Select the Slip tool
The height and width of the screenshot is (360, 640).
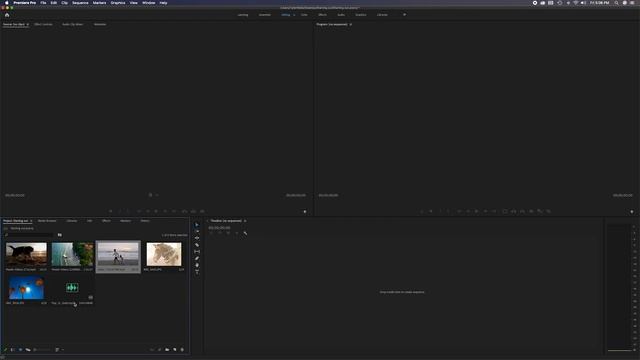pos(197,251)
